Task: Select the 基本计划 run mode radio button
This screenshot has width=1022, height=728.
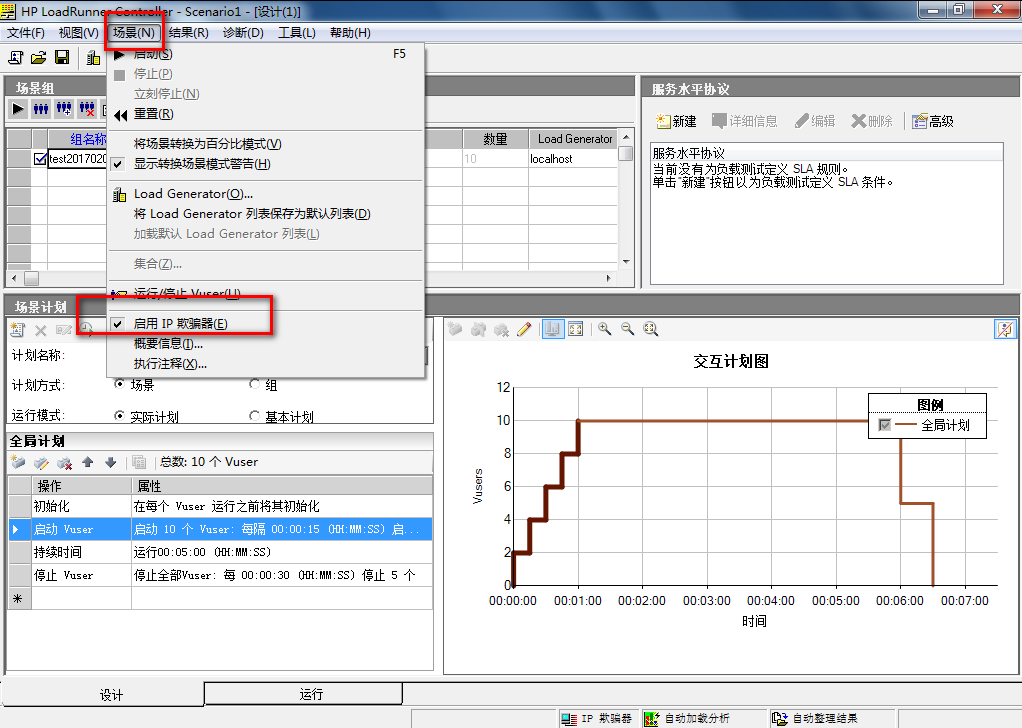Action: [x=254, y=415]
